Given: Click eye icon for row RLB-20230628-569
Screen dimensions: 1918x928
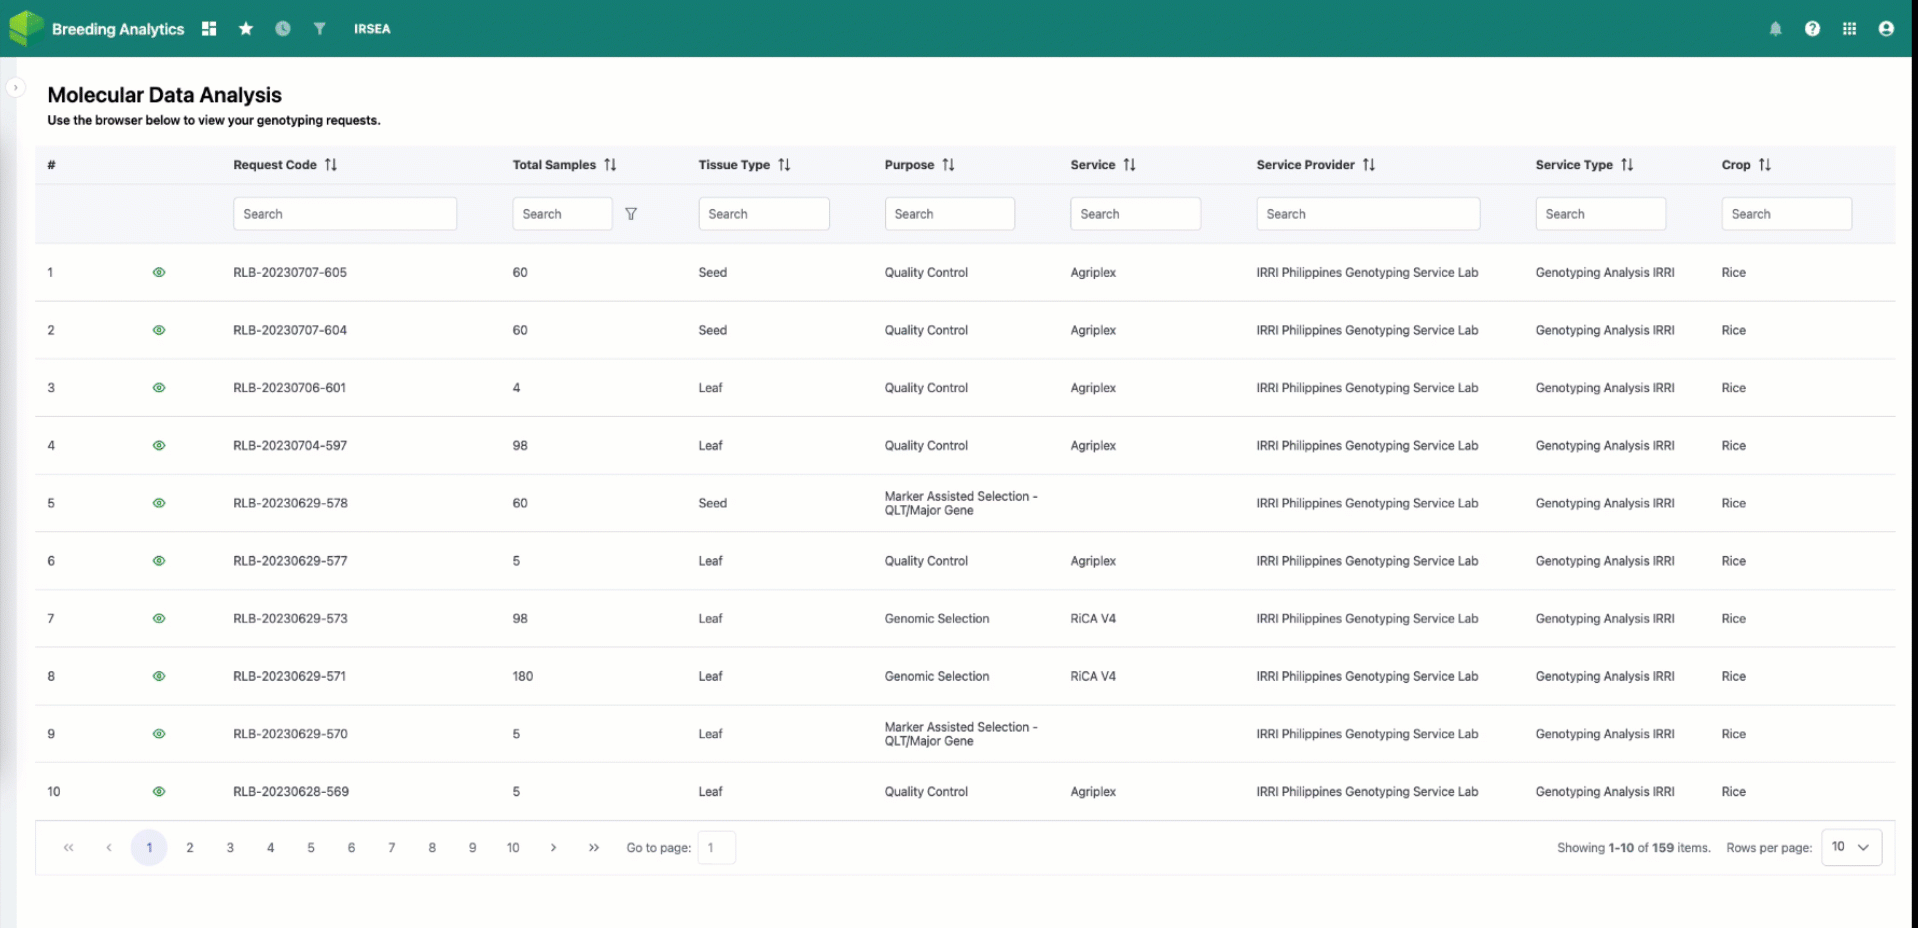Looking at the screenshot, I should (x=159, y=791).
